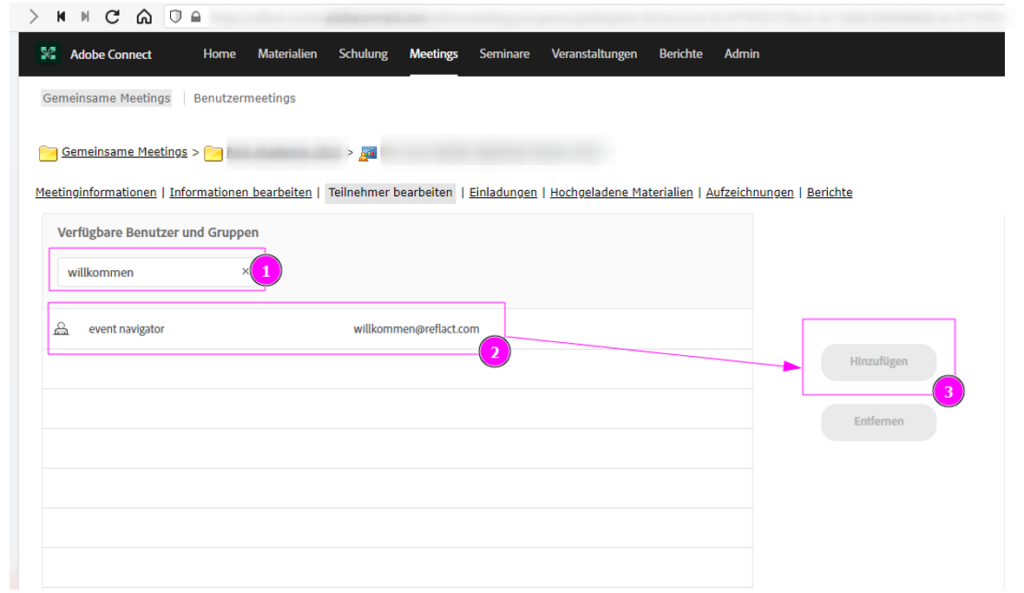
Task: Switch to Benutzermeetings tab
Action: coord(244,98)
